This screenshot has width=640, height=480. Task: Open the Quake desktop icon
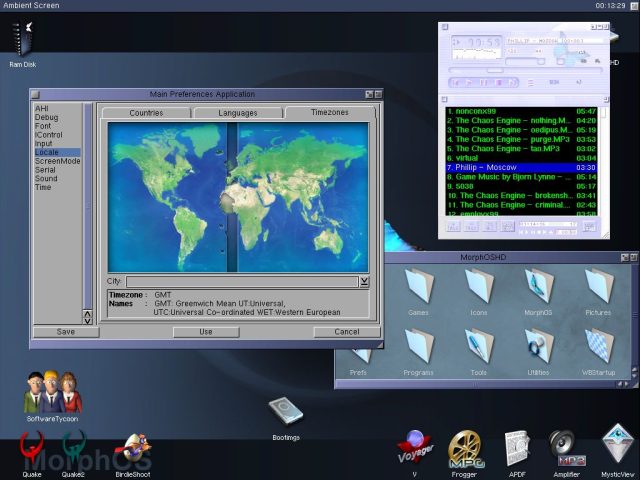click(33, 448)
